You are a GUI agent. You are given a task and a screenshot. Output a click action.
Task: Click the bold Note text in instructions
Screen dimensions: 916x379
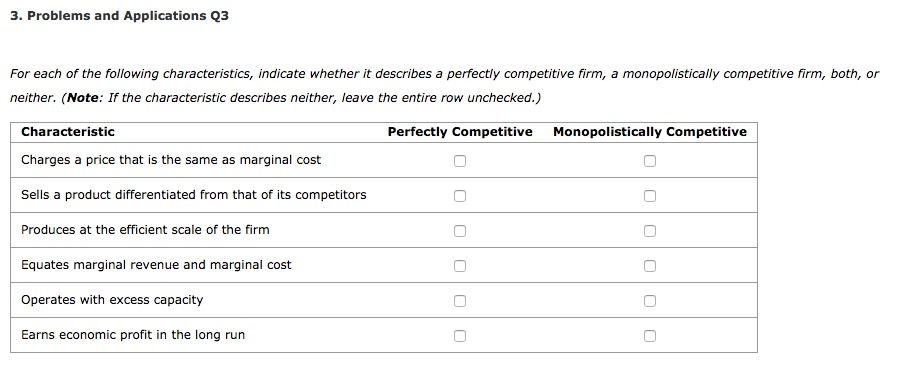point(82,98)
